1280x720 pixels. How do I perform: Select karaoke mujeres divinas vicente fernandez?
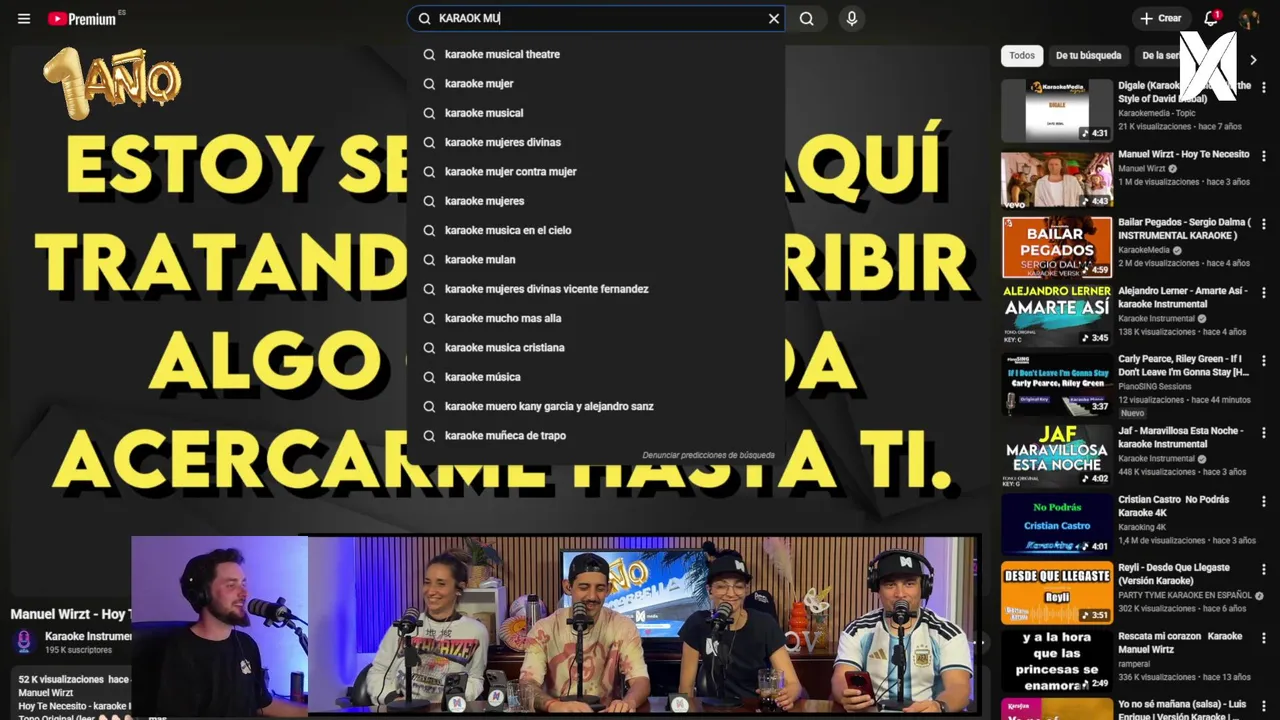coord(596,289)
